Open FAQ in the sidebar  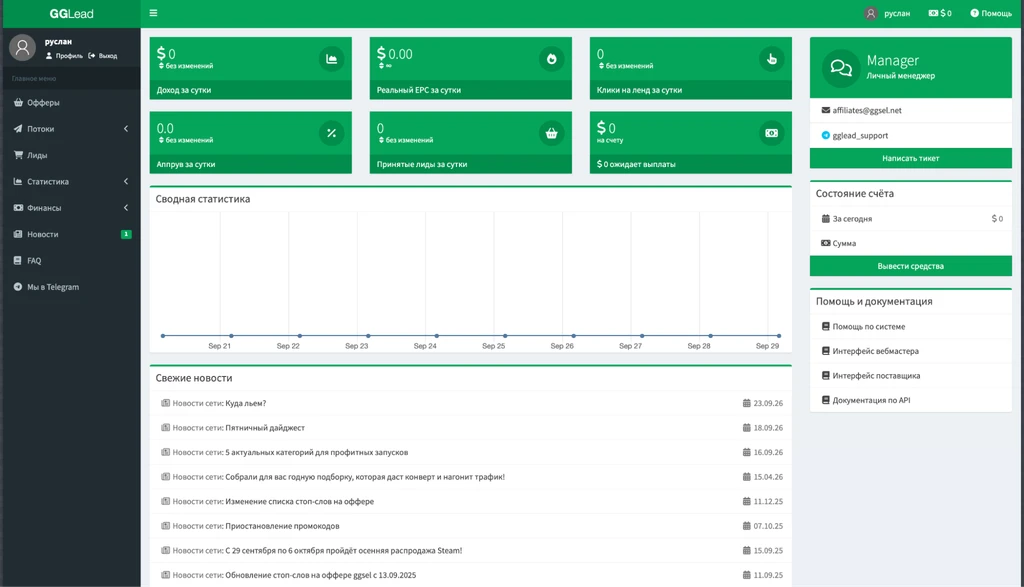tap(71, 261)
